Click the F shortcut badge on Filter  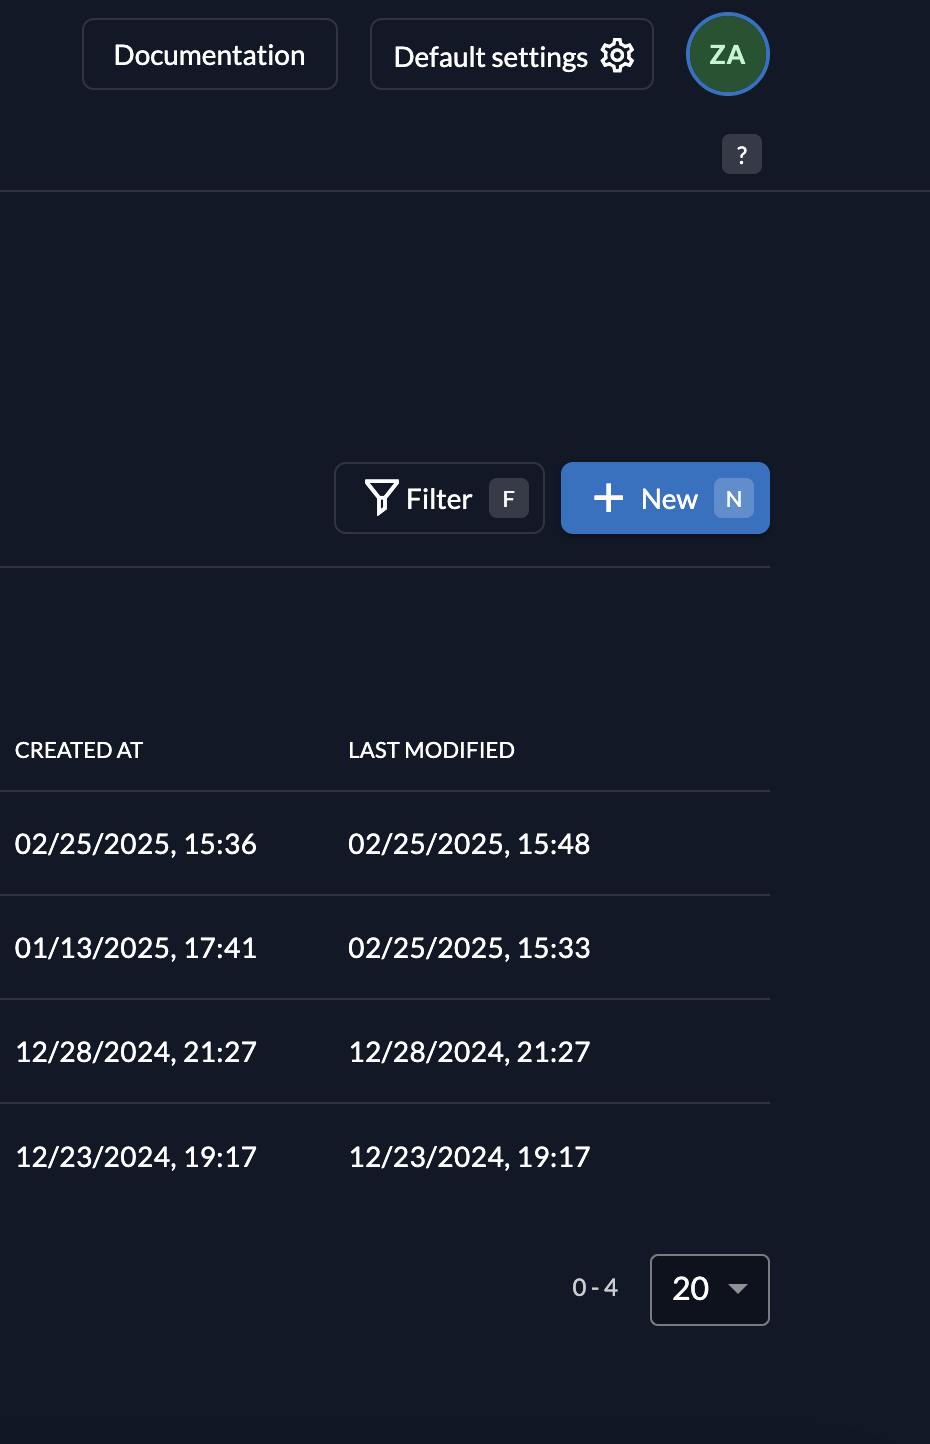508,498
